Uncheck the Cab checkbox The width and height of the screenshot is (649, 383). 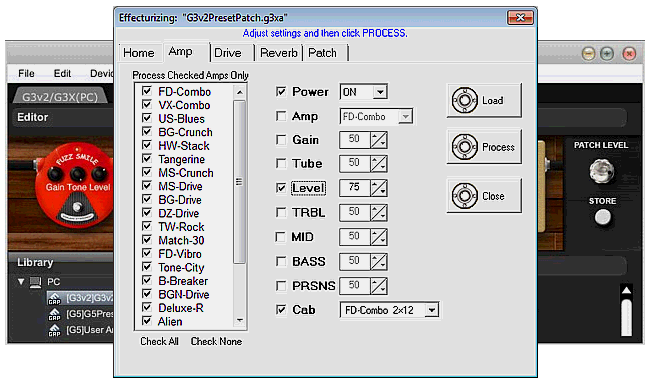pyautogui.click(x=281, y=309)
